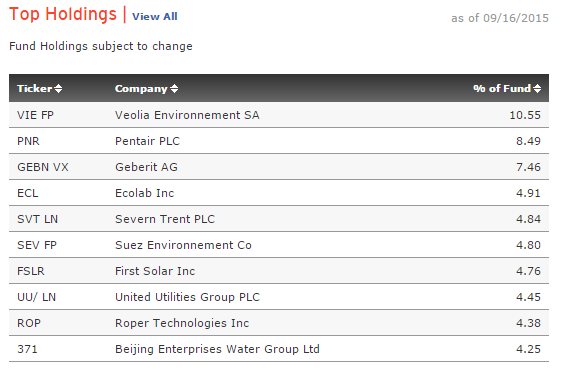Click the Company column sort arrows icon
Screen dimensions: 562x374
coord(174,89)
